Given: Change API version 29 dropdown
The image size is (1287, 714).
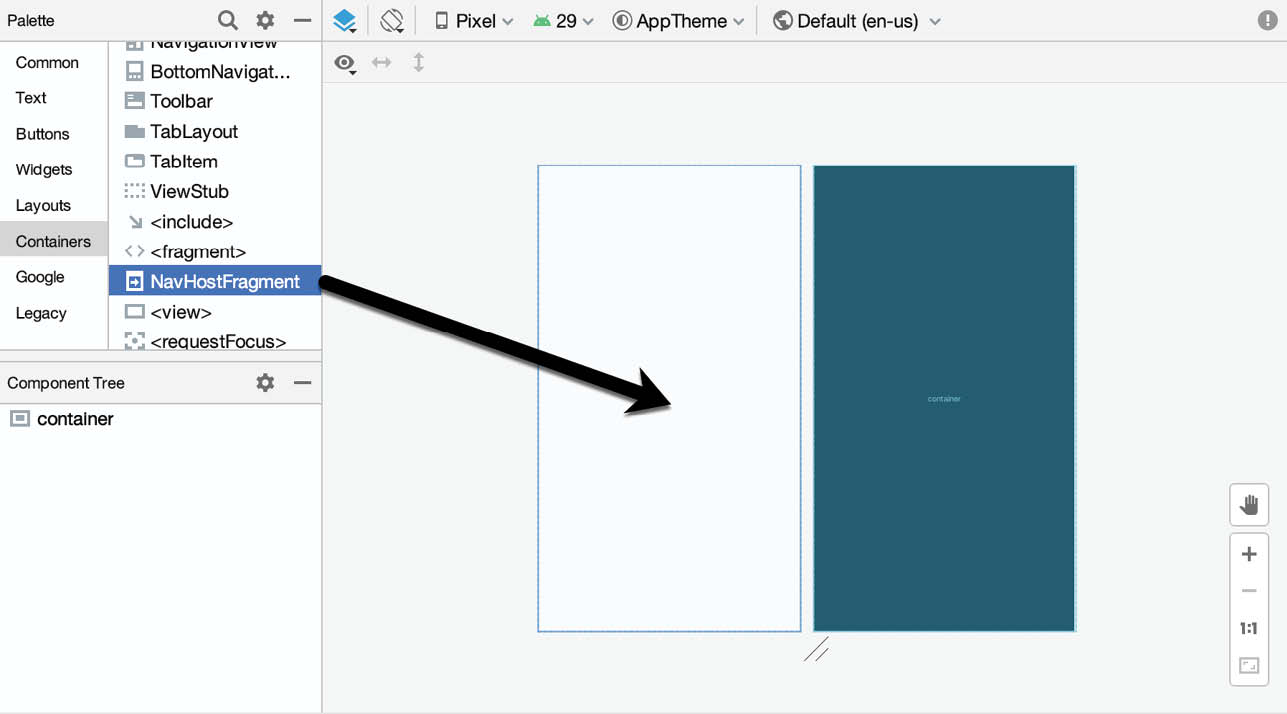Looking at the screenshot, I should [x=563, y=21].
